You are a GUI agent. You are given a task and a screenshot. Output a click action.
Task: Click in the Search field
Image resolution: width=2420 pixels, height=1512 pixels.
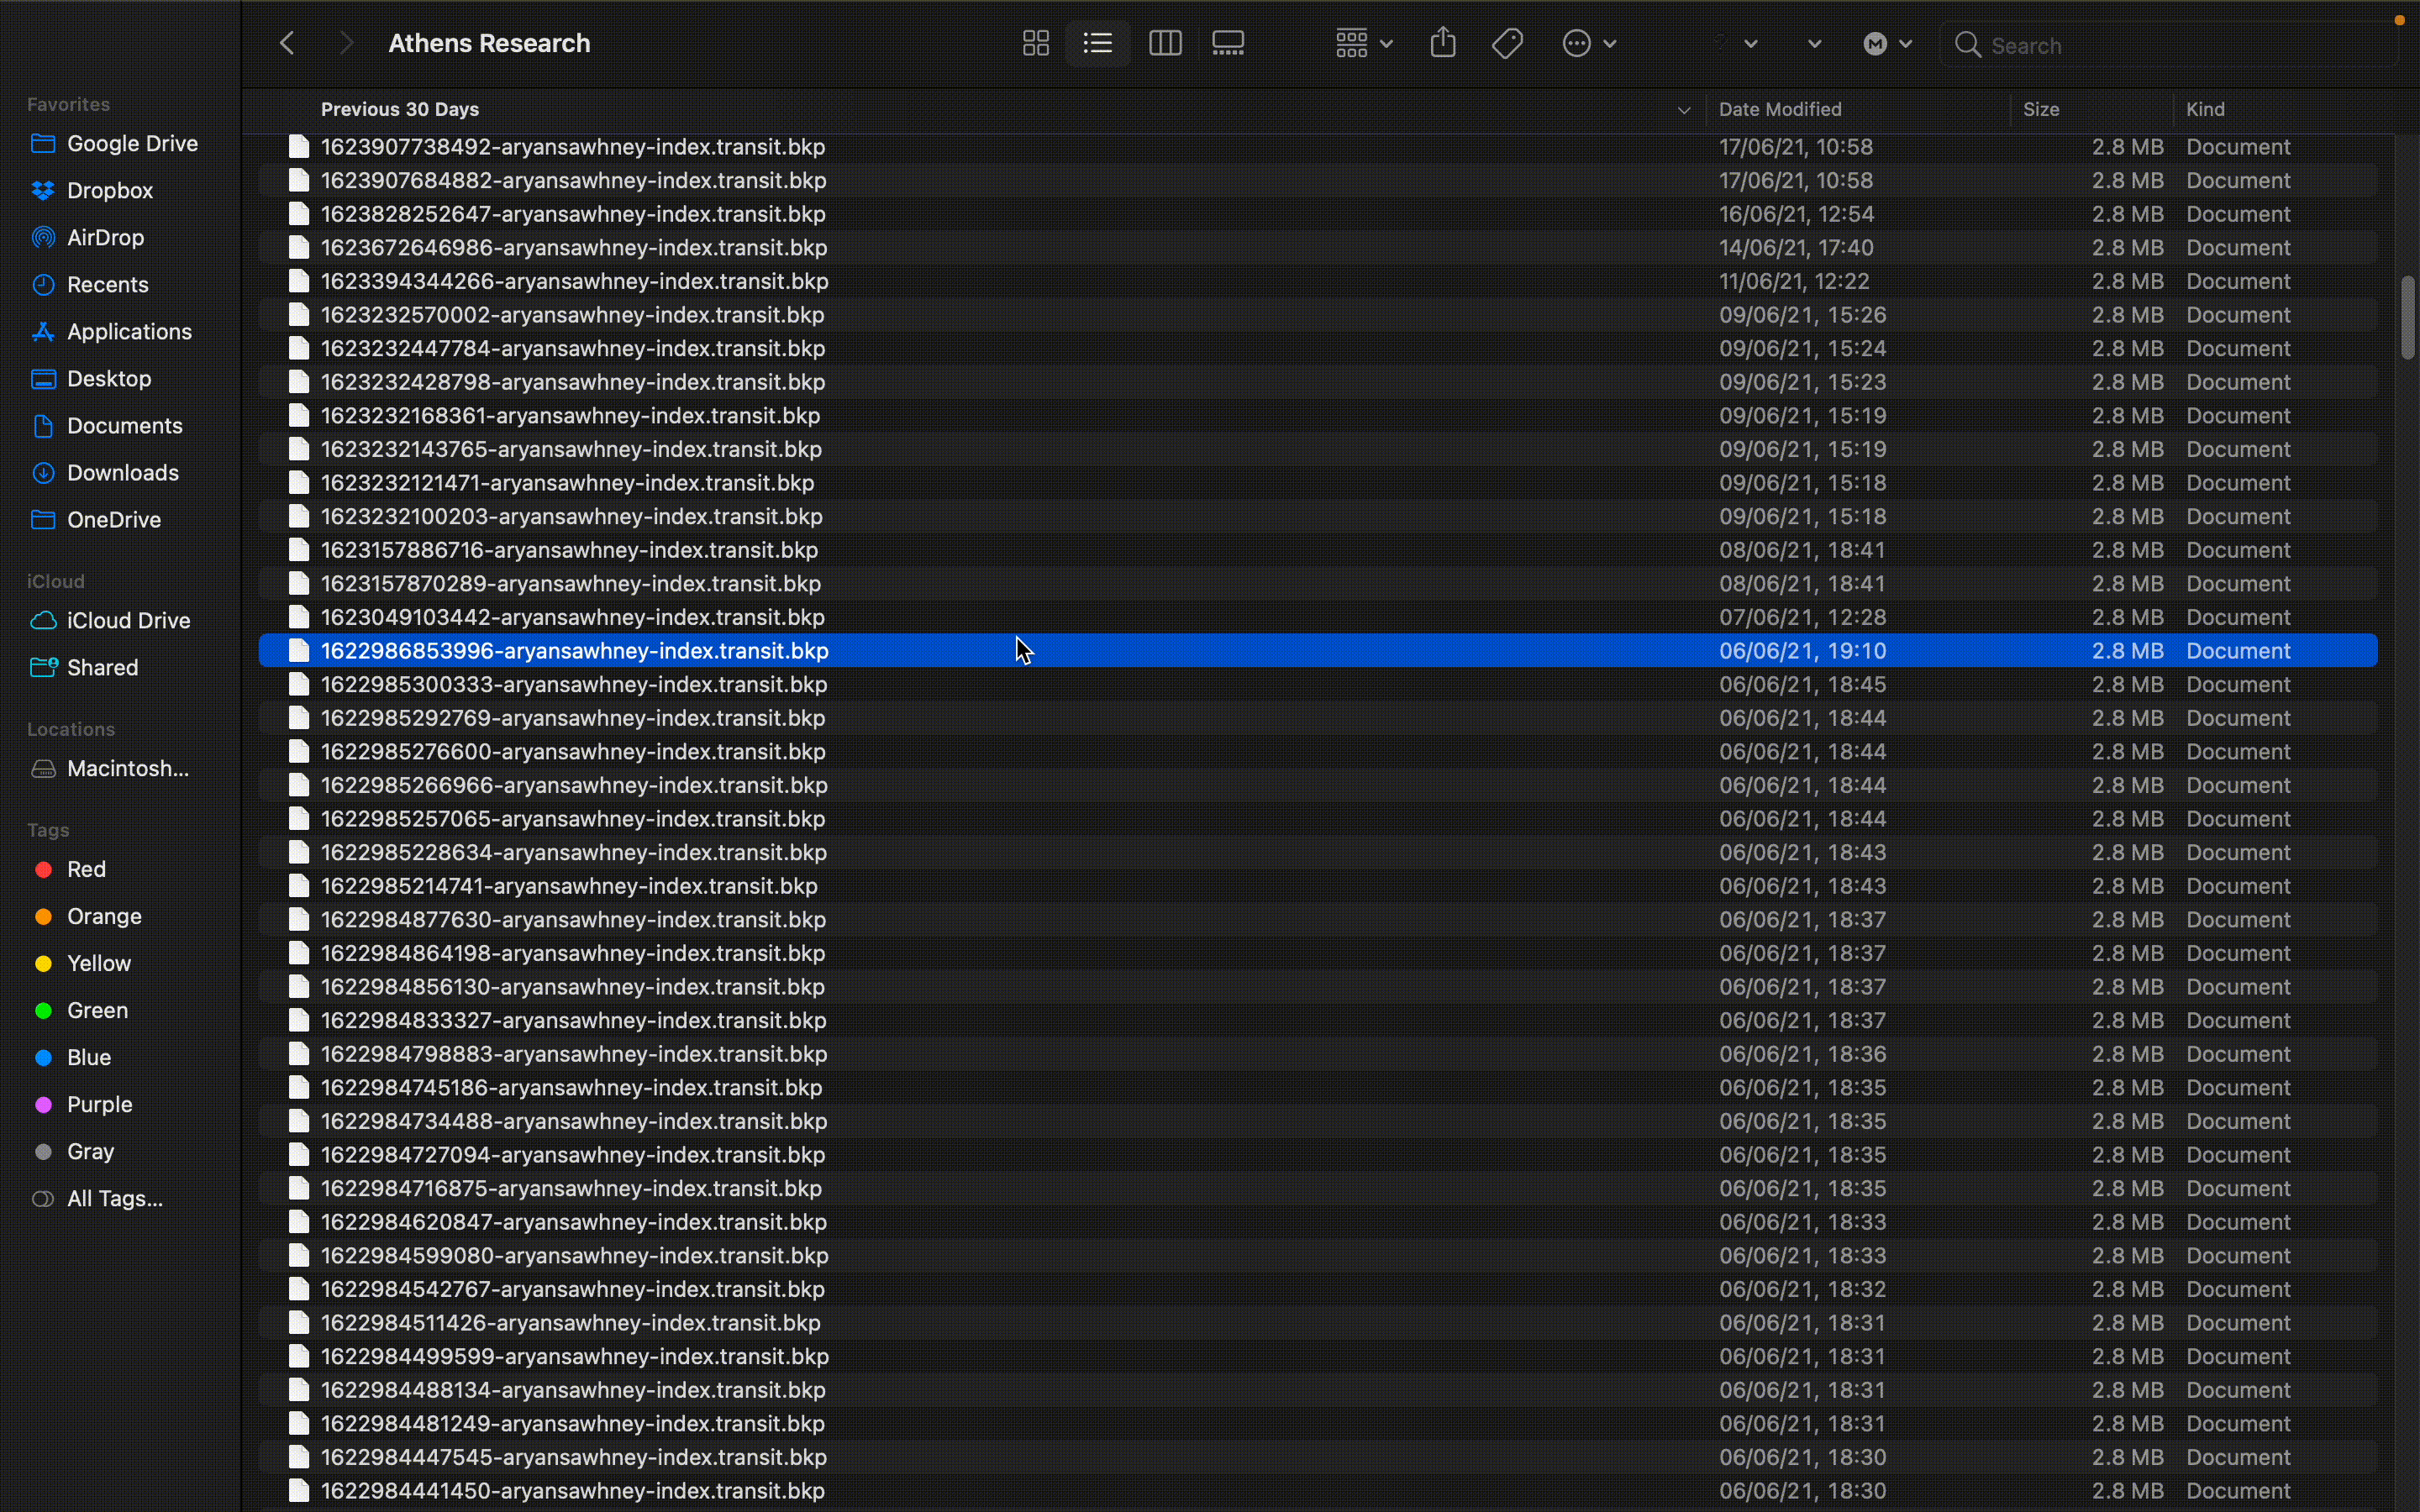(x=2170, y=45)
